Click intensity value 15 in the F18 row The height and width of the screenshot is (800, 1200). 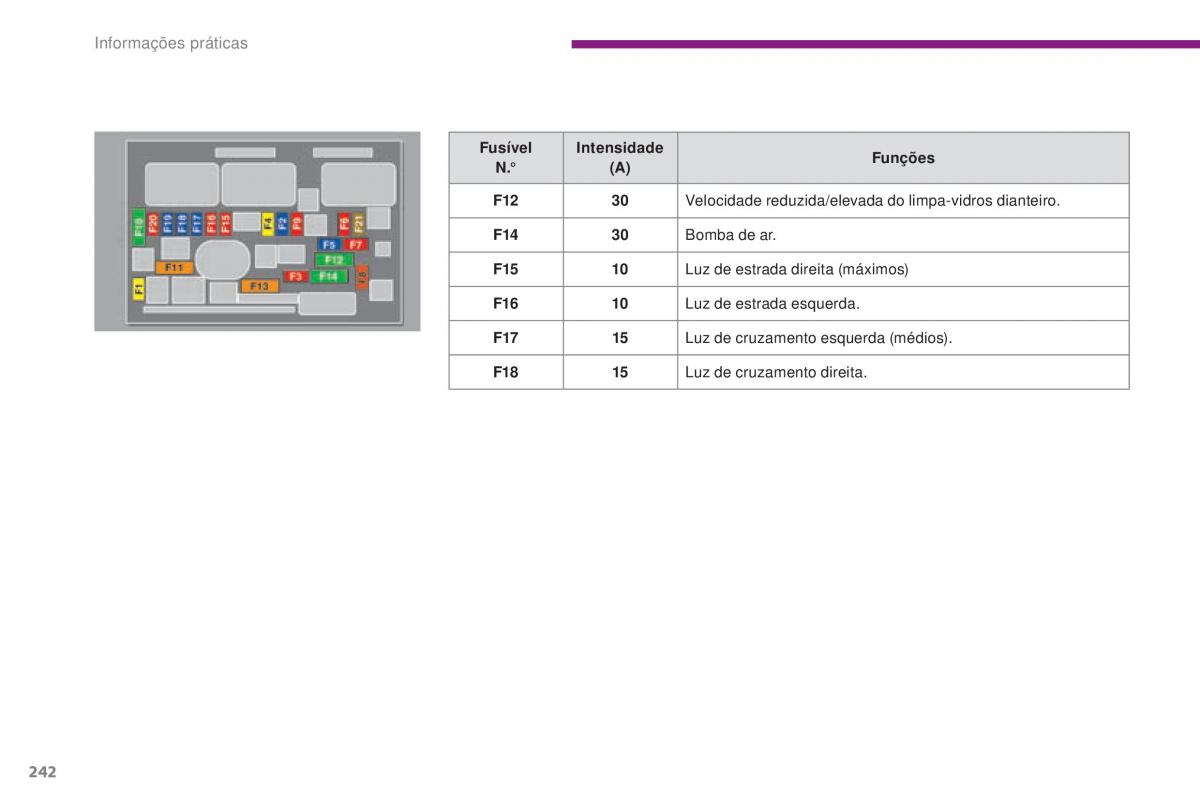(x=620, y=372)
